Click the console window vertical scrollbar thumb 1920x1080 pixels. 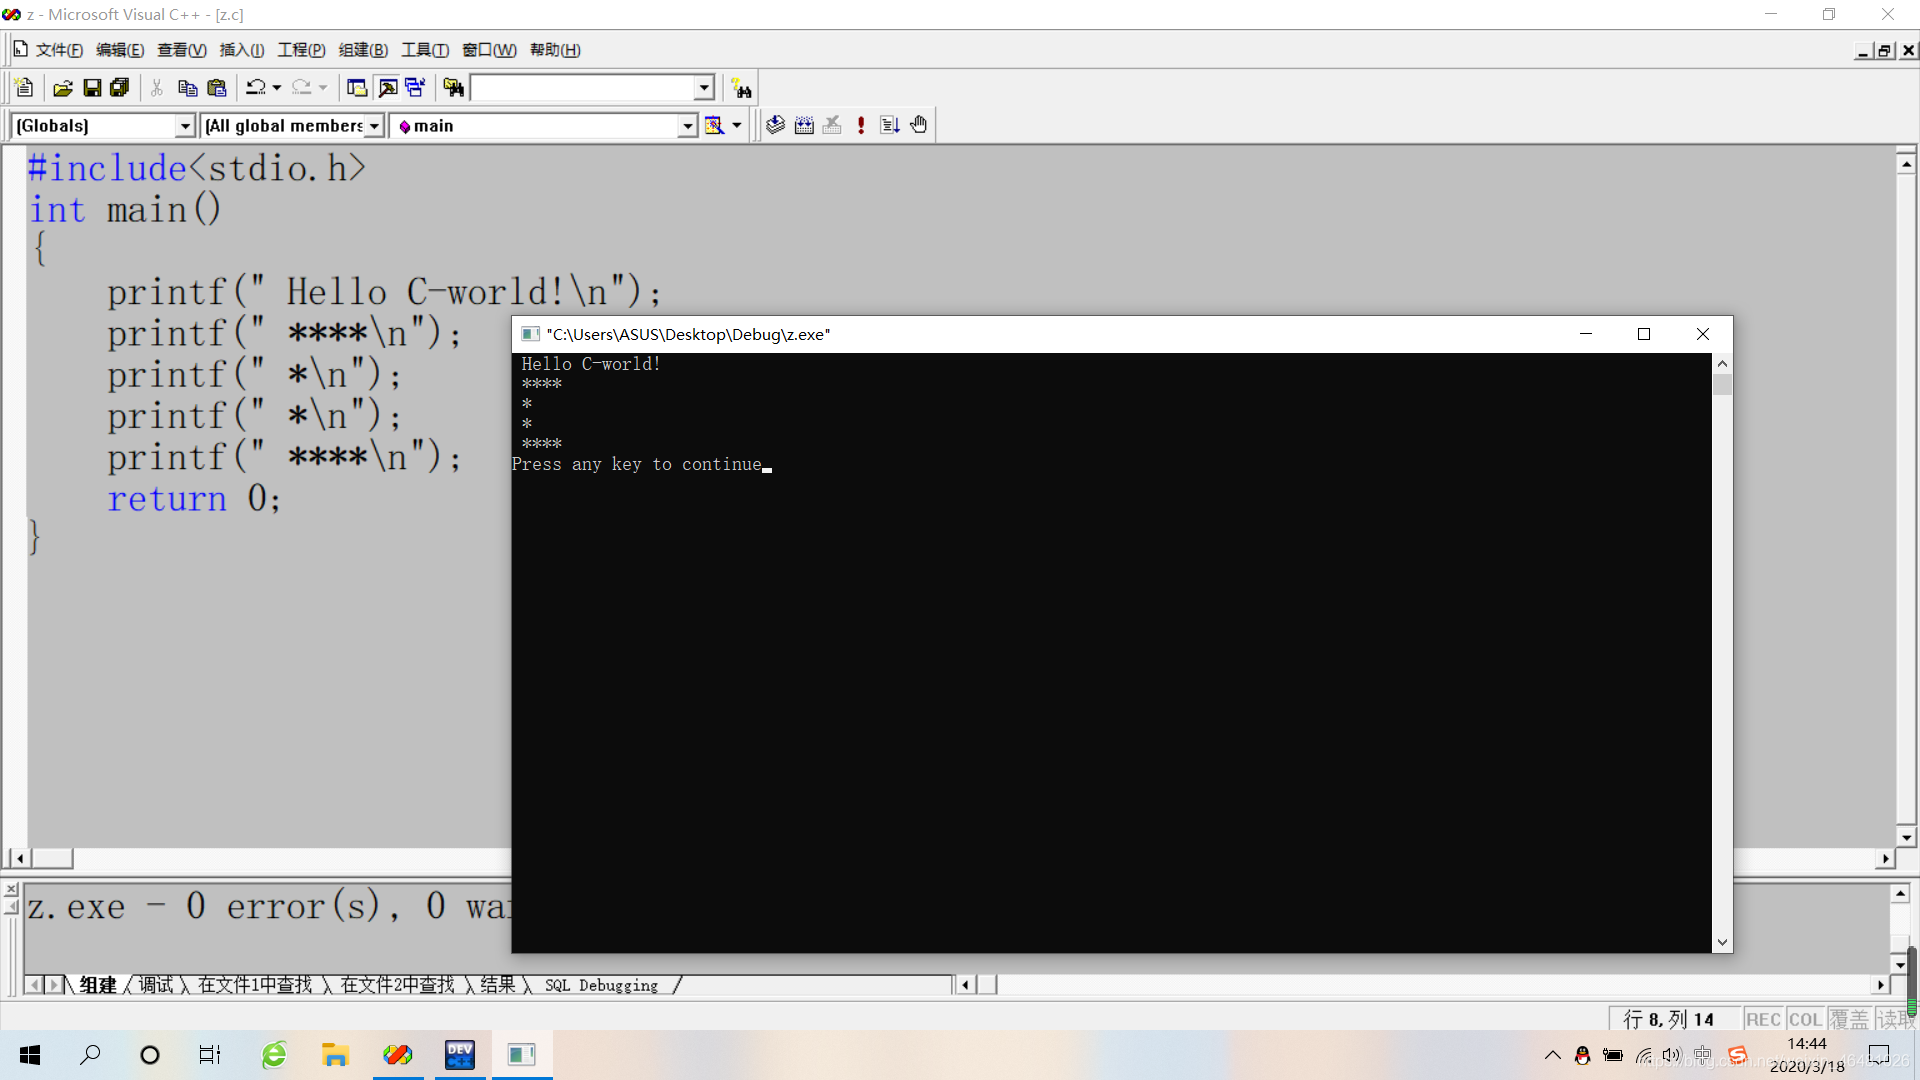pos(1721,385)
